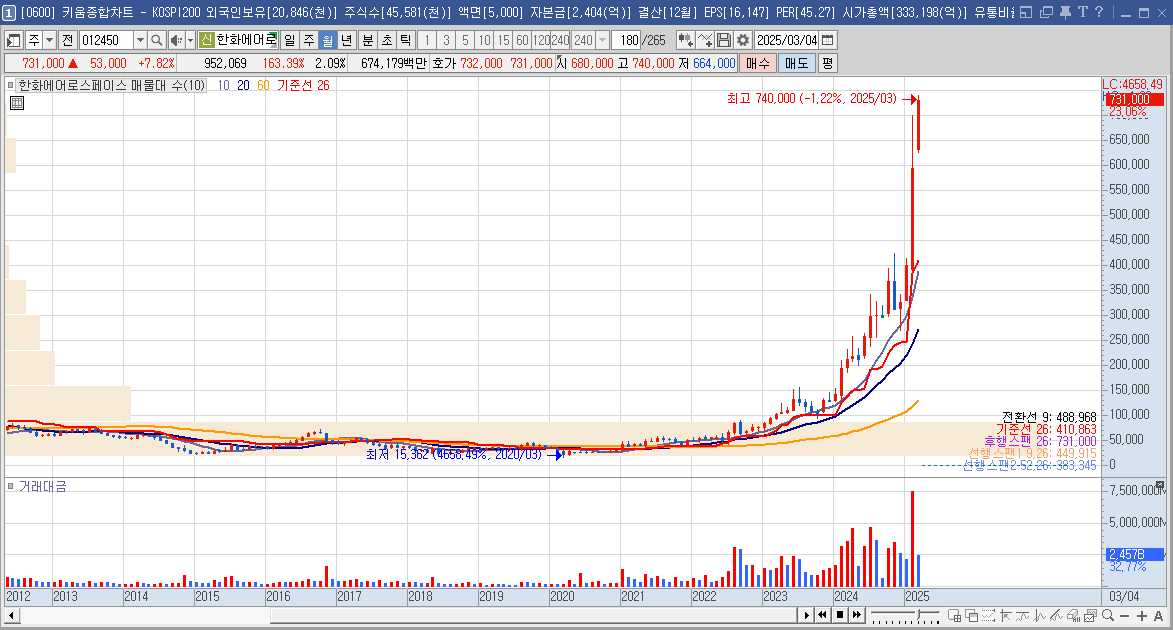Add a candlestick chart with the chart-plus icon
The height and width of the screenshot is (630, 1173).
685,40
